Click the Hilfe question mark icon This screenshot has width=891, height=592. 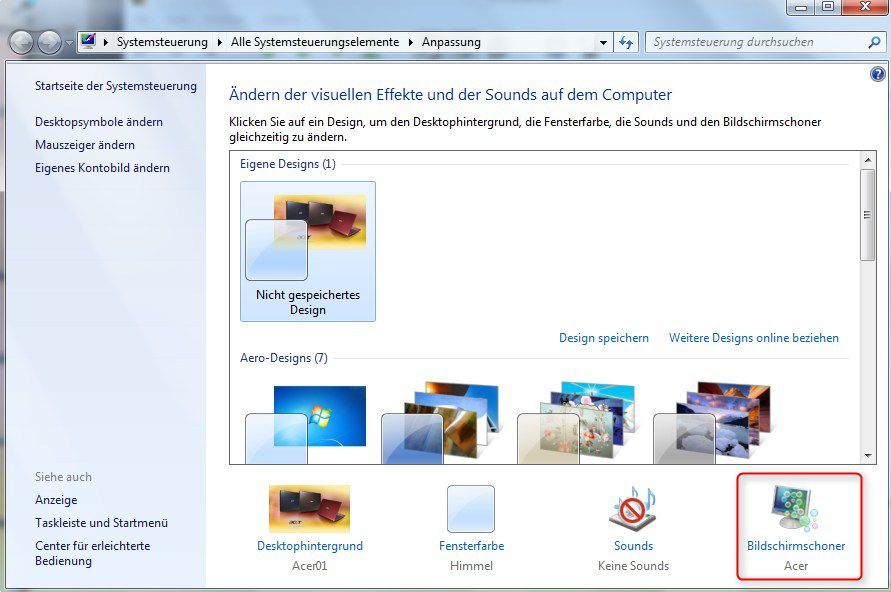click(x=877, y=73)
